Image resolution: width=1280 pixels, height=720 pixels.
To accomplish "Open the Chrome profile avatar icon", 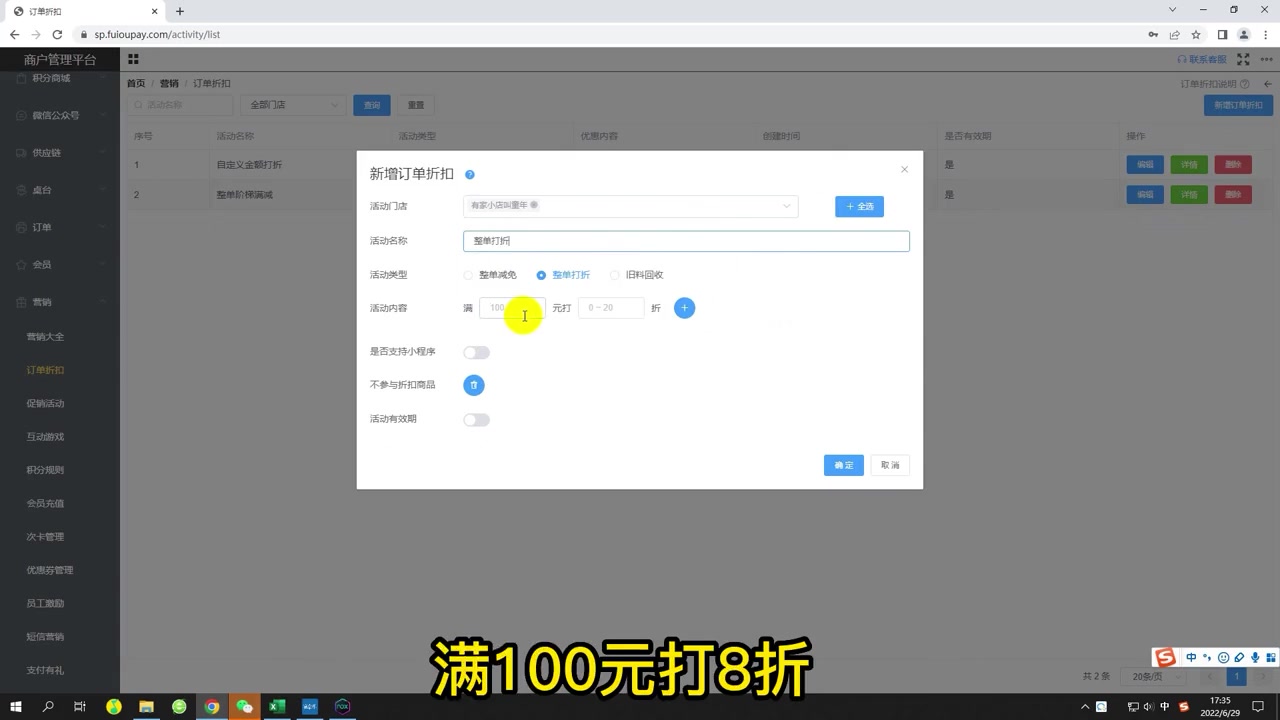I will click(x=1244, y=34).
